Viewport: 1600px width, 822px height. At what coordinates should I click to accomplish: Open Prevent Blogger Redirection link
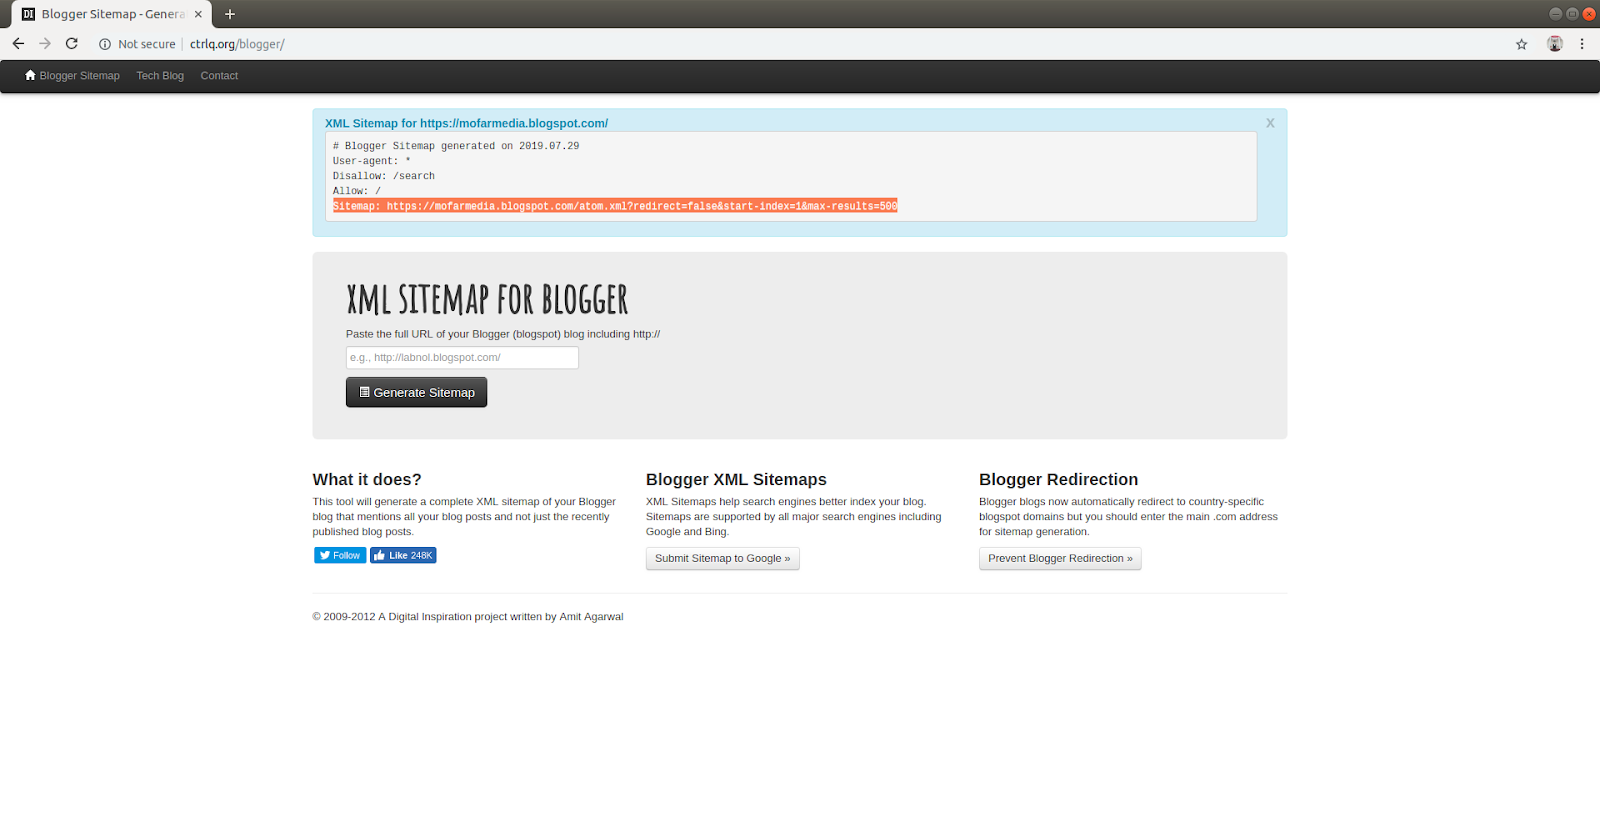tap(1060, 558)
